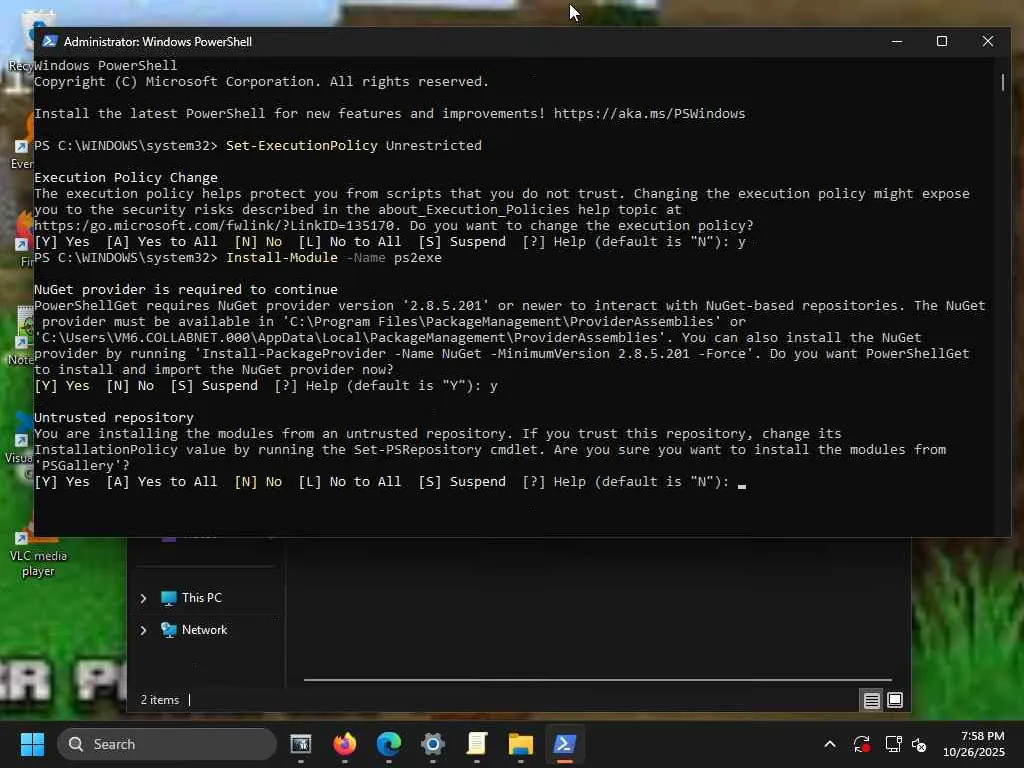Click the PowerShell icon in the title bar
The image size is (1024, 768).
coord(50,41)
